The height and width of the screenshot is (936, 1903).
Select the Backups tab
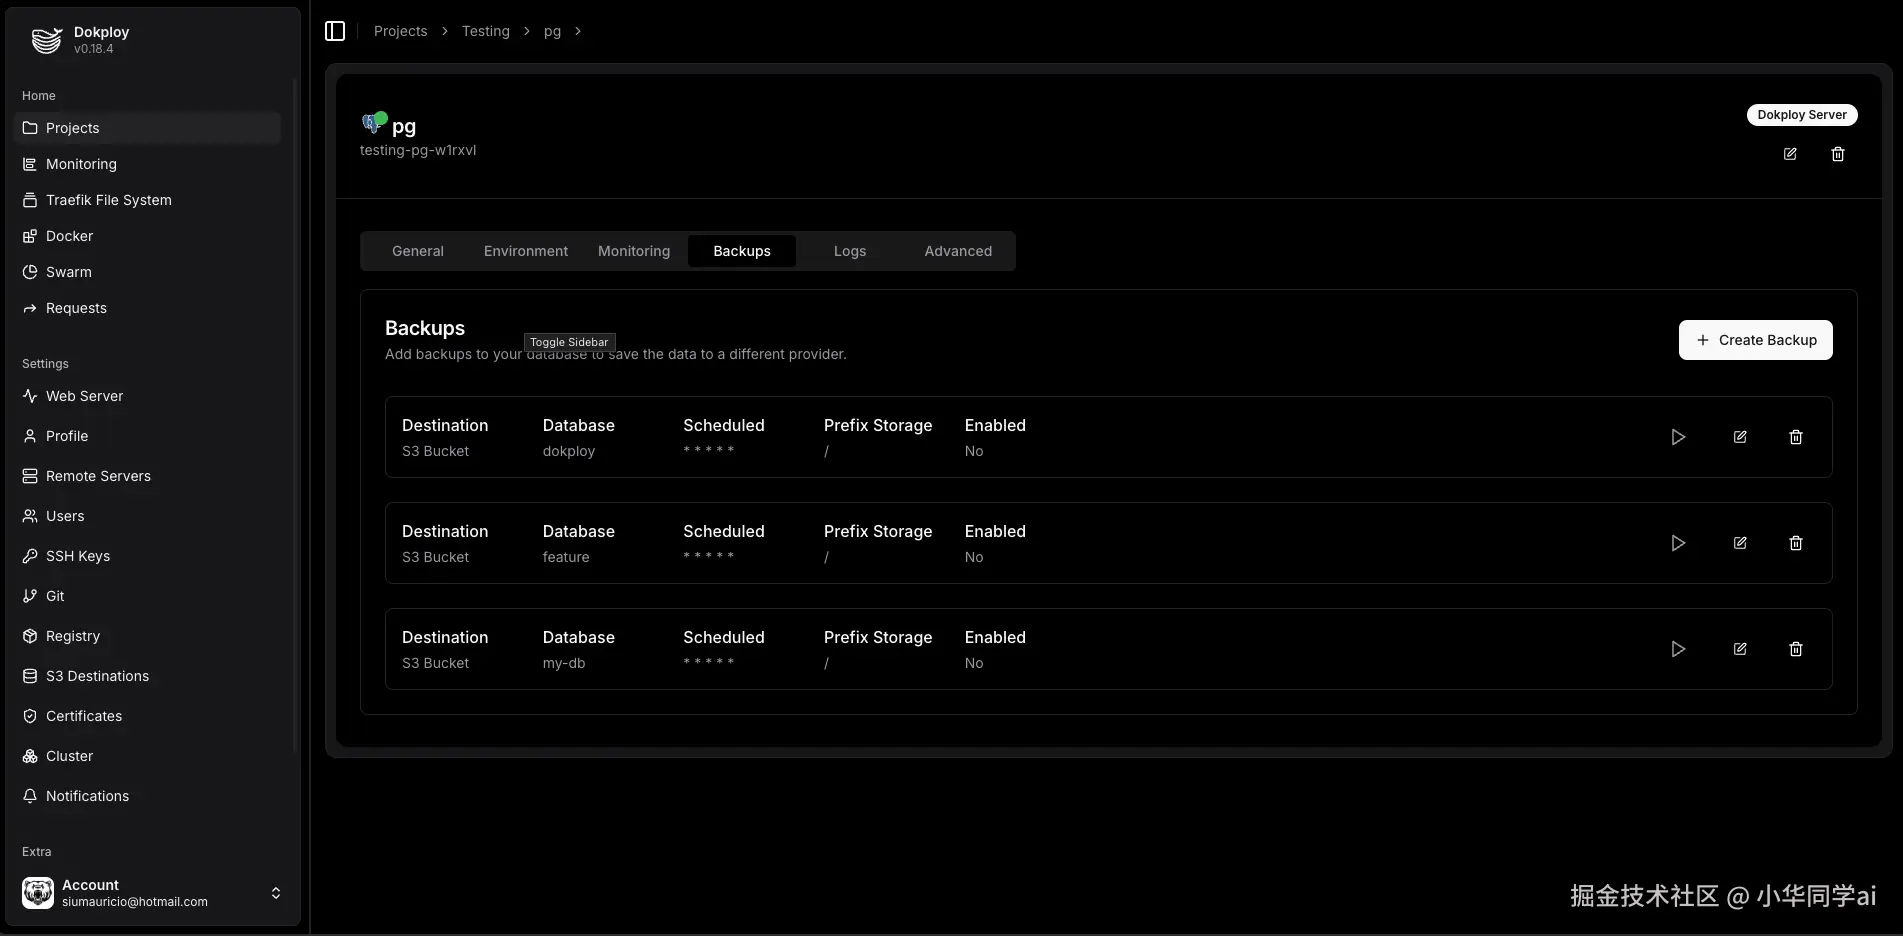tap(742, 251)
